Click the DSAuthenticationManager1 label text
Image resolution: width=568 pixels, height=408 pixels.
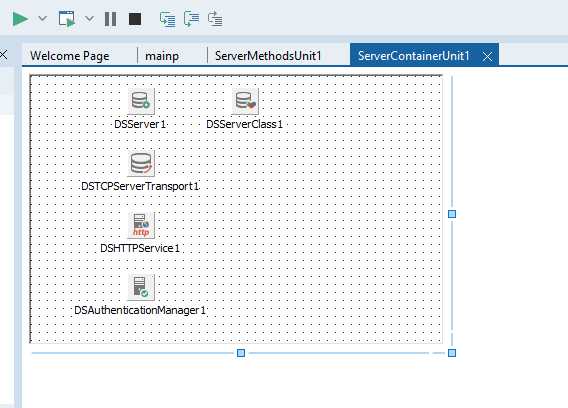tap(140, 310)
